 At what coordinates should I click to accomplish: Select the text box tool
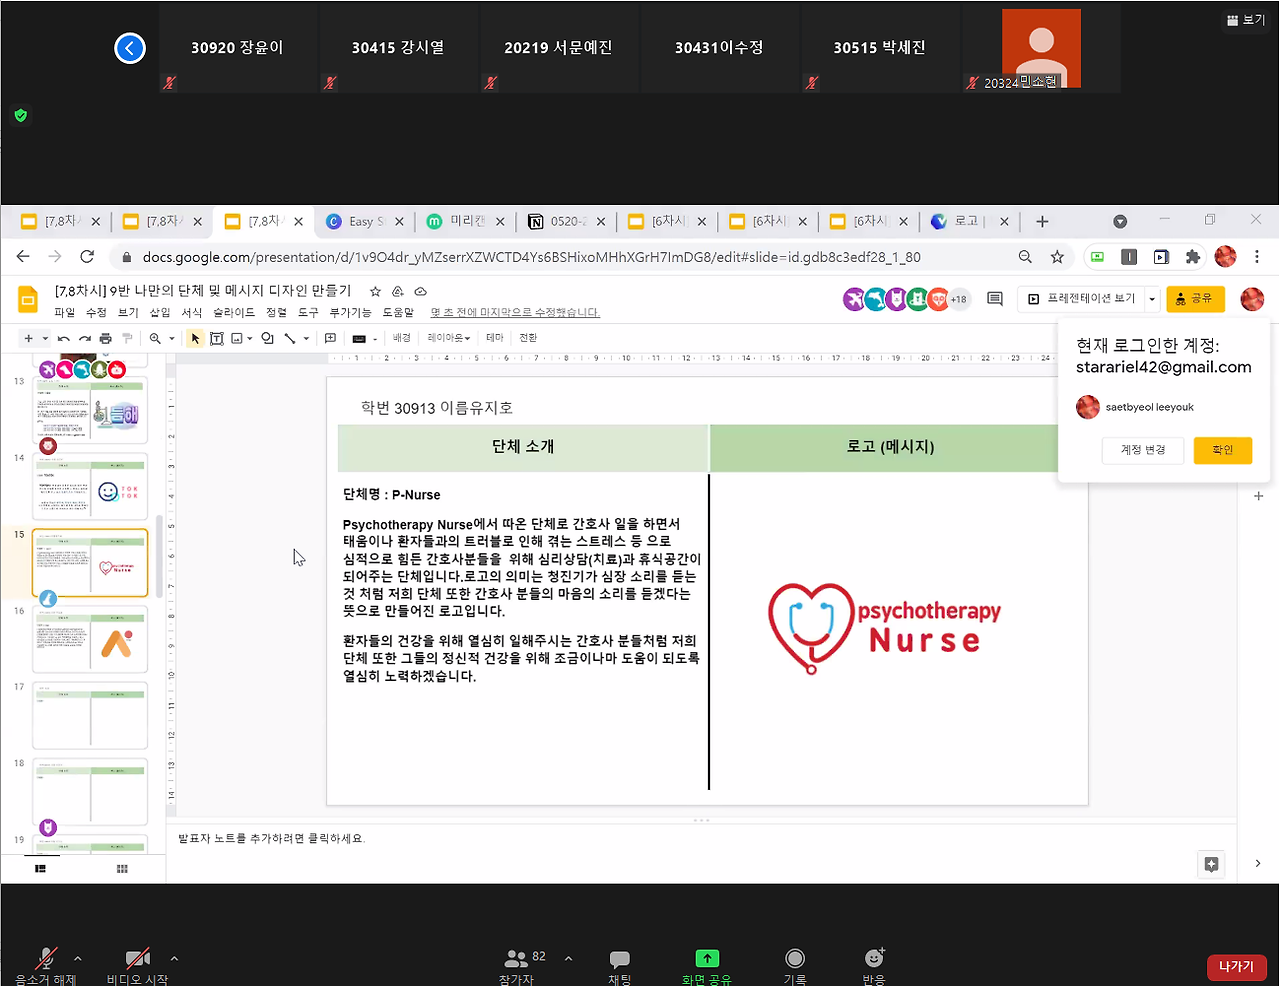coord(216,339)
